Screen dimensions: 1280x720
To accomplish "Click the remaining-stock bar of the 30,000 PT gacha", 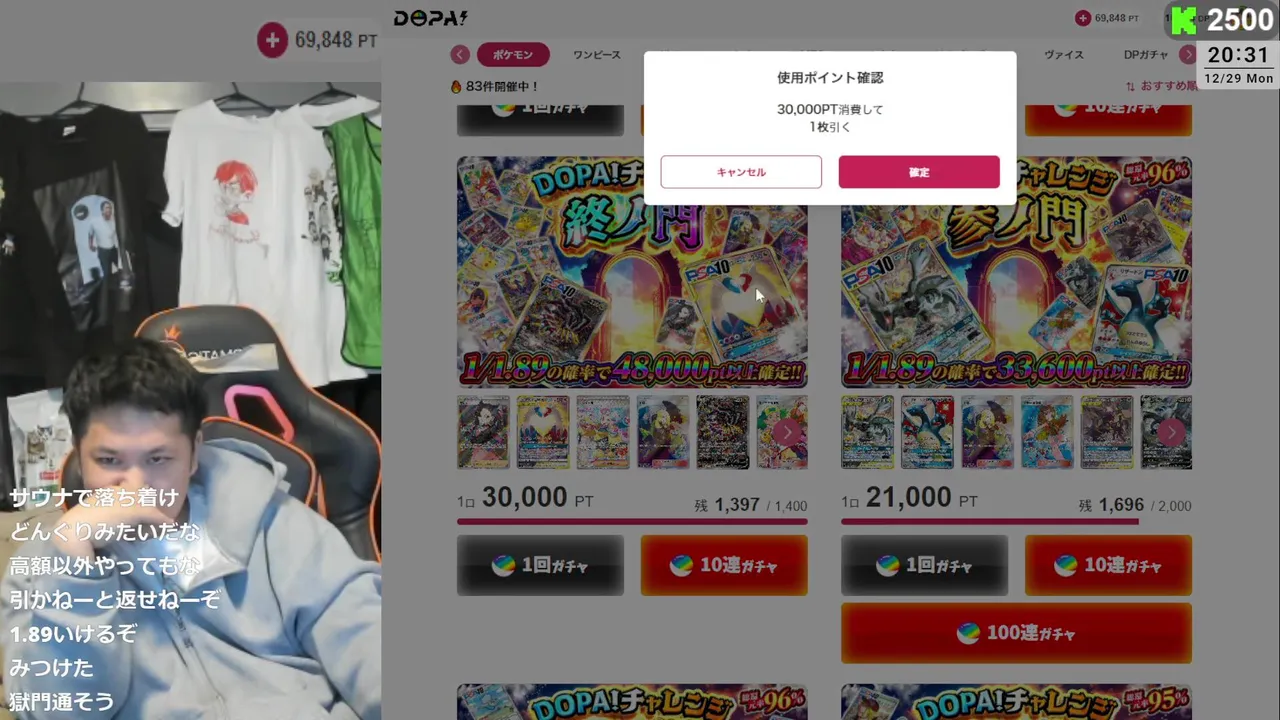I will pos(632,521).
